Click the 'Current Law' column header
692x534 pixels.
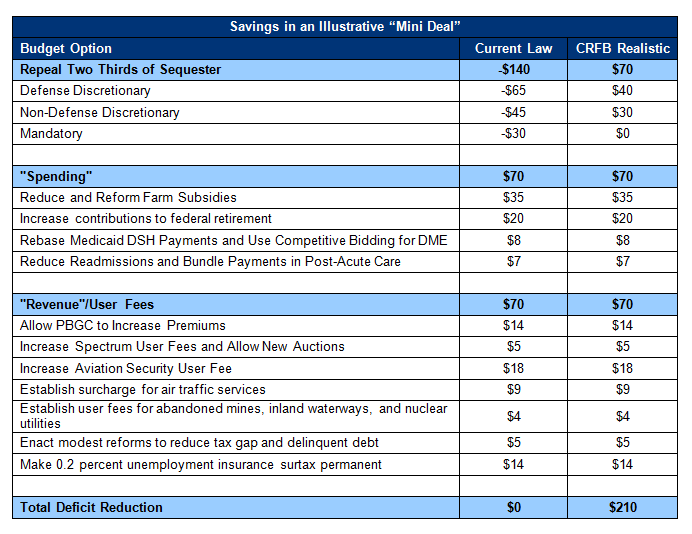[x=513, y=49]
